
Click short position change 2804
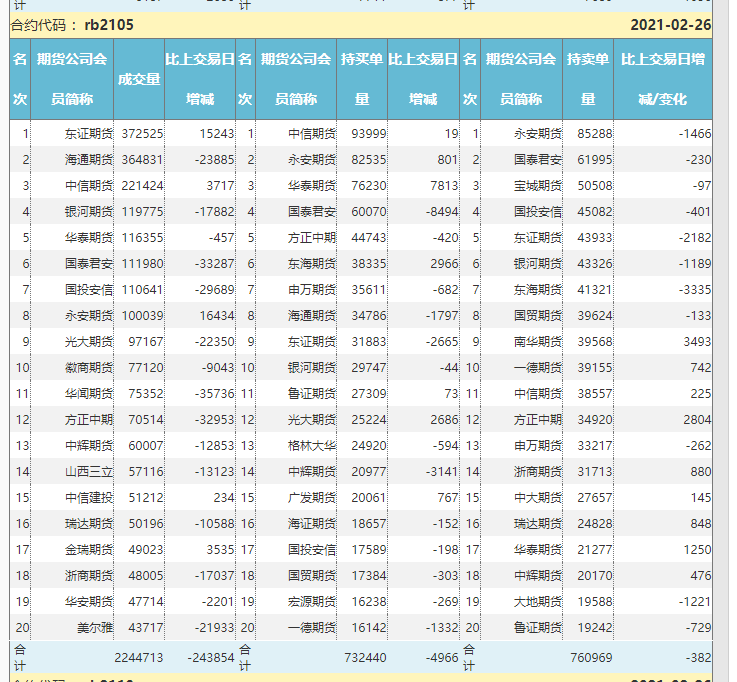tap(698, 420)
